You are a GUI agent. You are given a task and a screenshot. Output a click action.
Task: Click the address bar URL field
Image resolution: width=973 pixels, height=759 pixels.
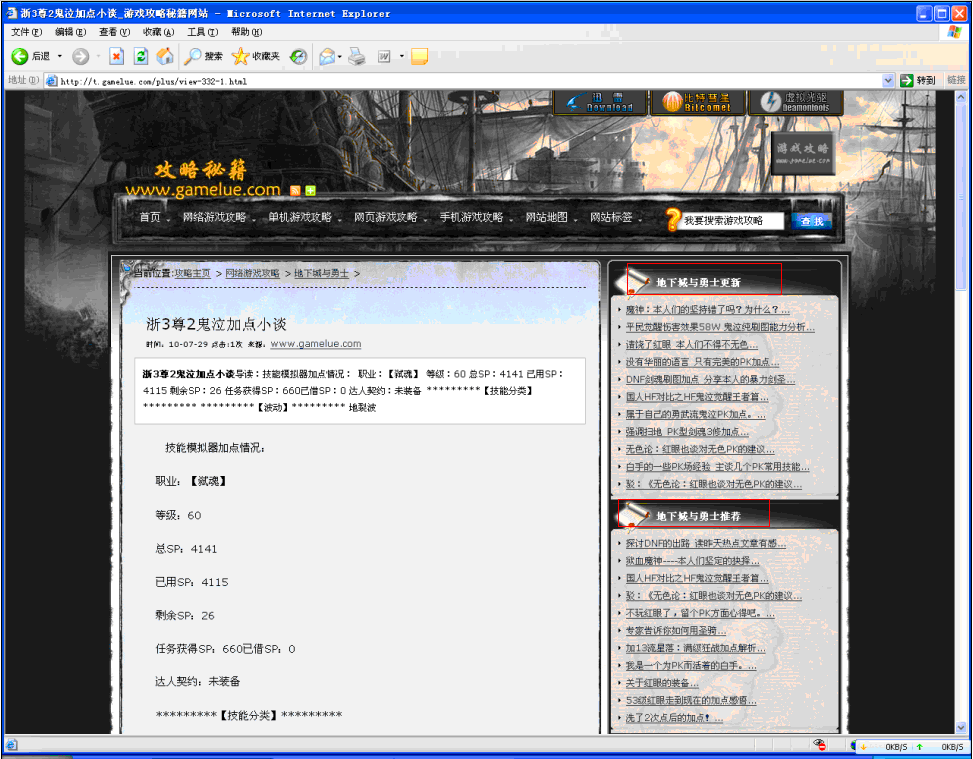(x=470, y=81)
